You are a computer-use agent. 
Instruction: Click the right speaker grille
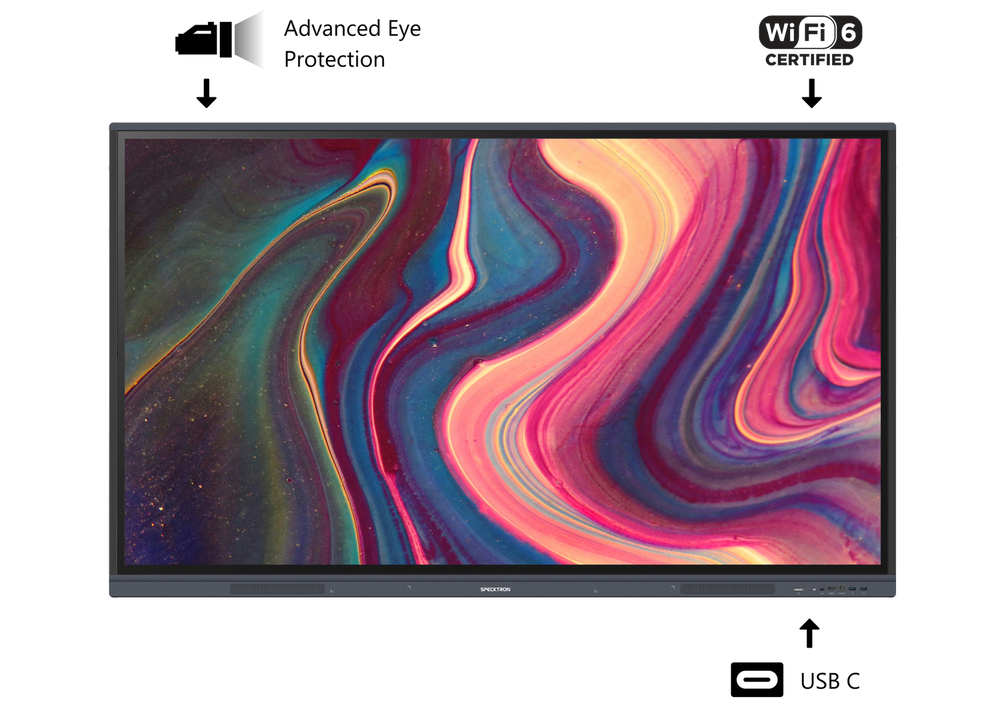(727, 589)
